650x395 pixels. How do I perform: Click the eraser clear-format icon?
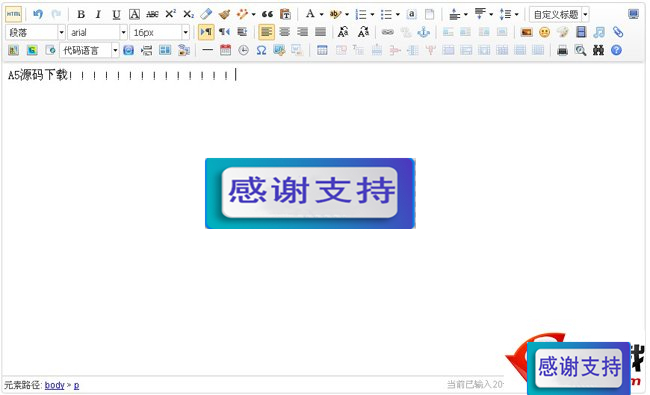point(206,15)
